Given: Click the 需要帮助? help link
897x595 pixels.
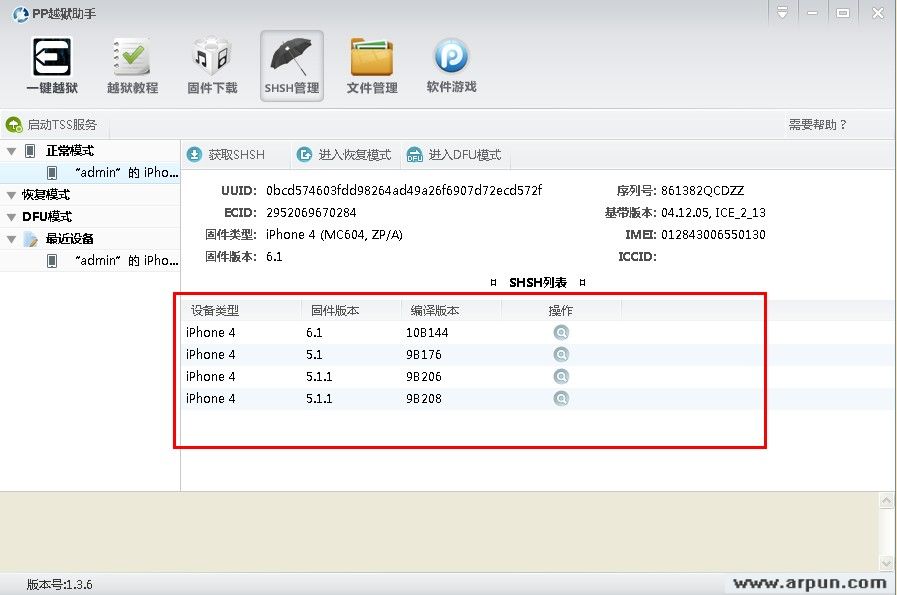Looking at the screenshot, I should [817, 124].
